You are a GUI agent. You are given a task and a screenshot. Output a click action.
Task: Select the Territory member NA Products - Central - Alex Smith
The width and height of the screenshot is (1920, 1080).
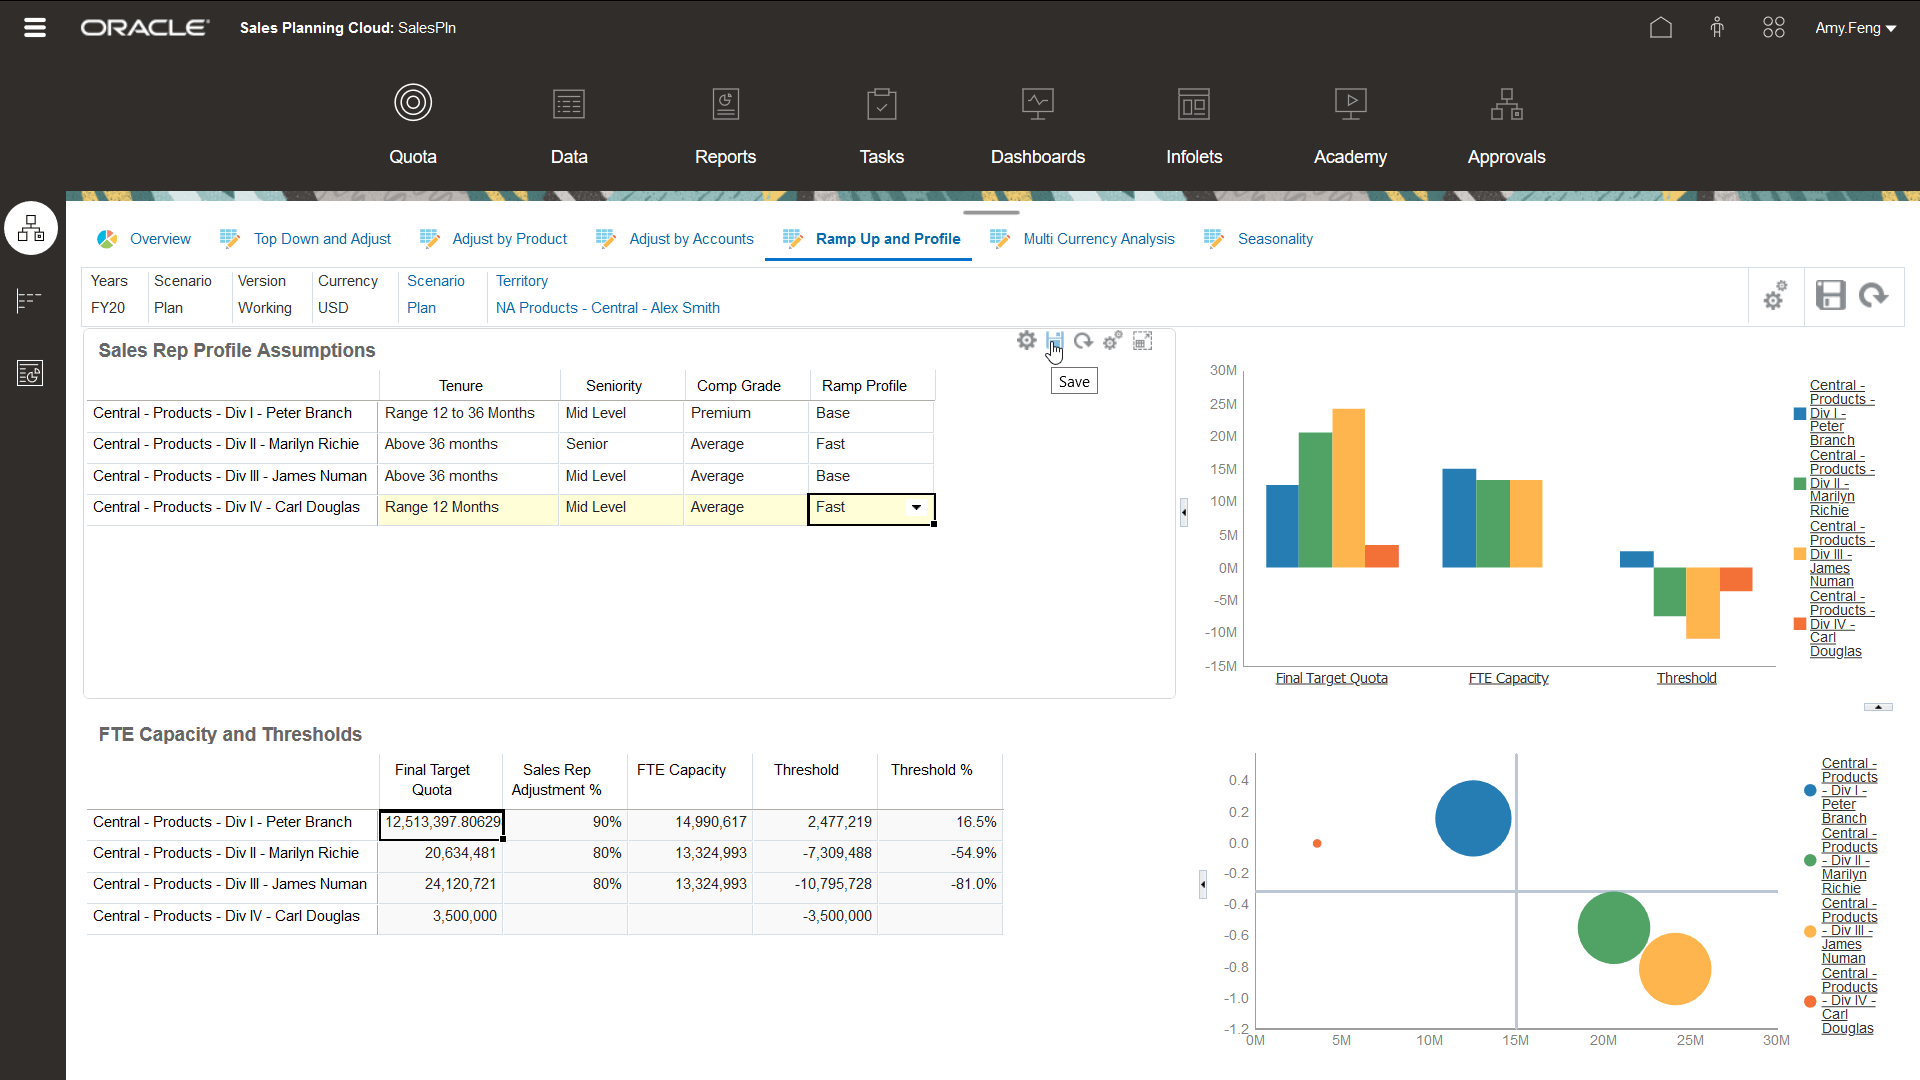point(607,307)
